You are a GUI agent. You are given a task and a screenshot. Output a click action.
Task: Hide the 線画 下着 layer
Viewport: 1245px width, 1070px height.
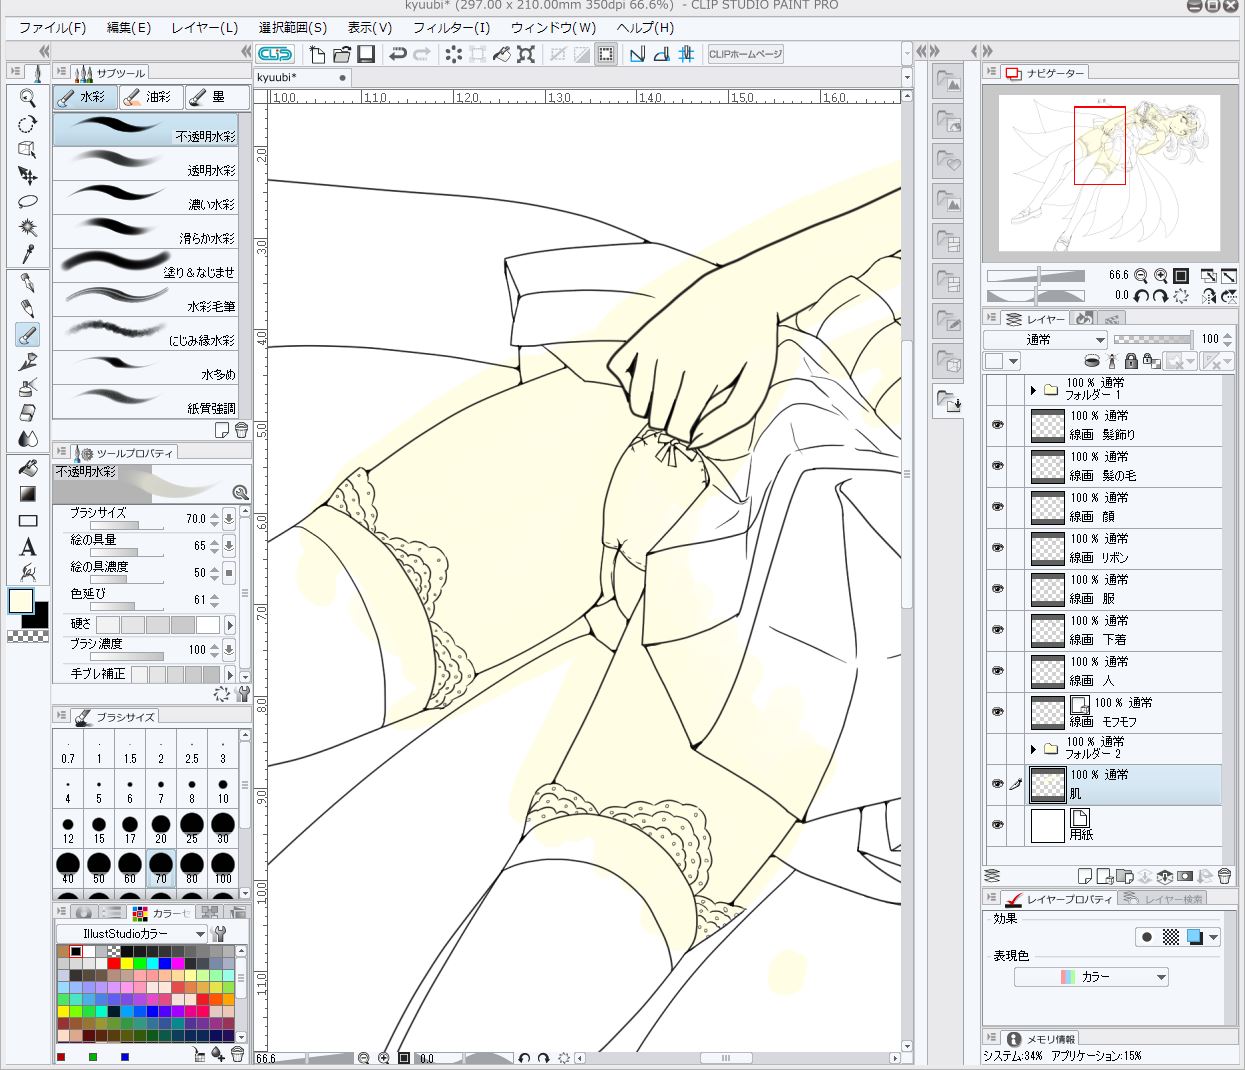(997, 630)
